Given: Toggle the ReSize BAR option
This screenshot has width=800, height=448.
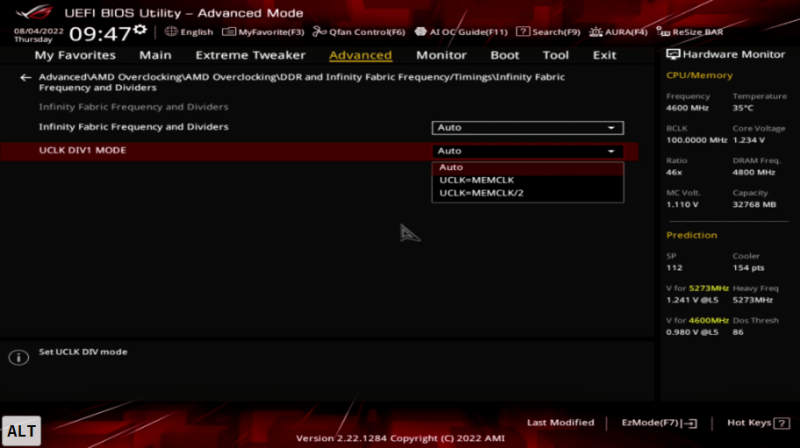Looking at the screenshot, I should tap(690, 32).
